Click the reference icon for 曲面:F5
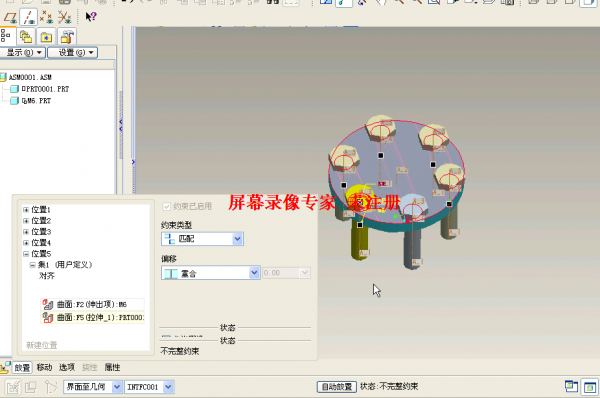Image resolution: width=600 pixels, height=398 pixels. 48,317
